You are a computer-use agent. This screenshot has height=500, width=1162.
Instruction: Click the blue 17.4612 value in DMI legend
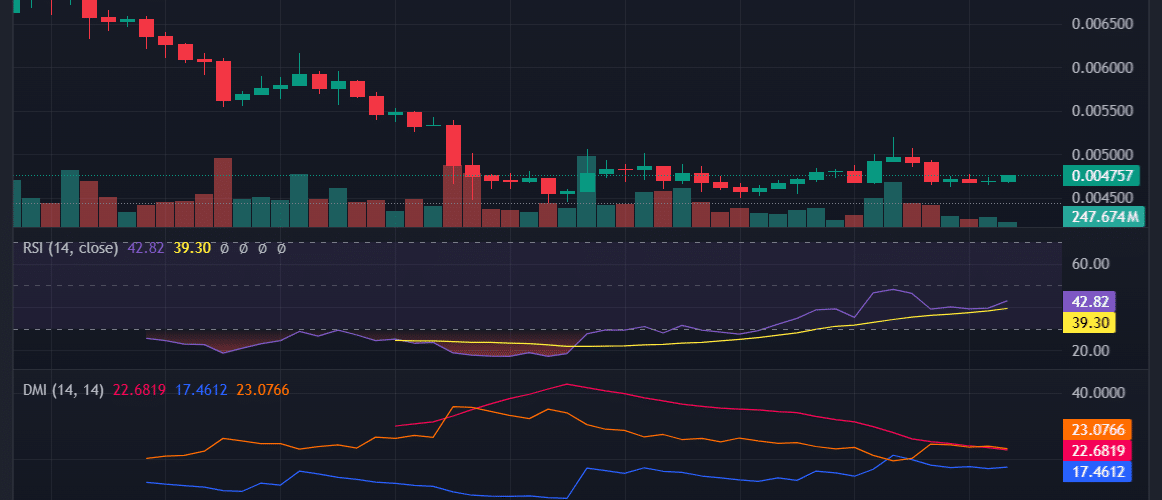tap(204, 389)
